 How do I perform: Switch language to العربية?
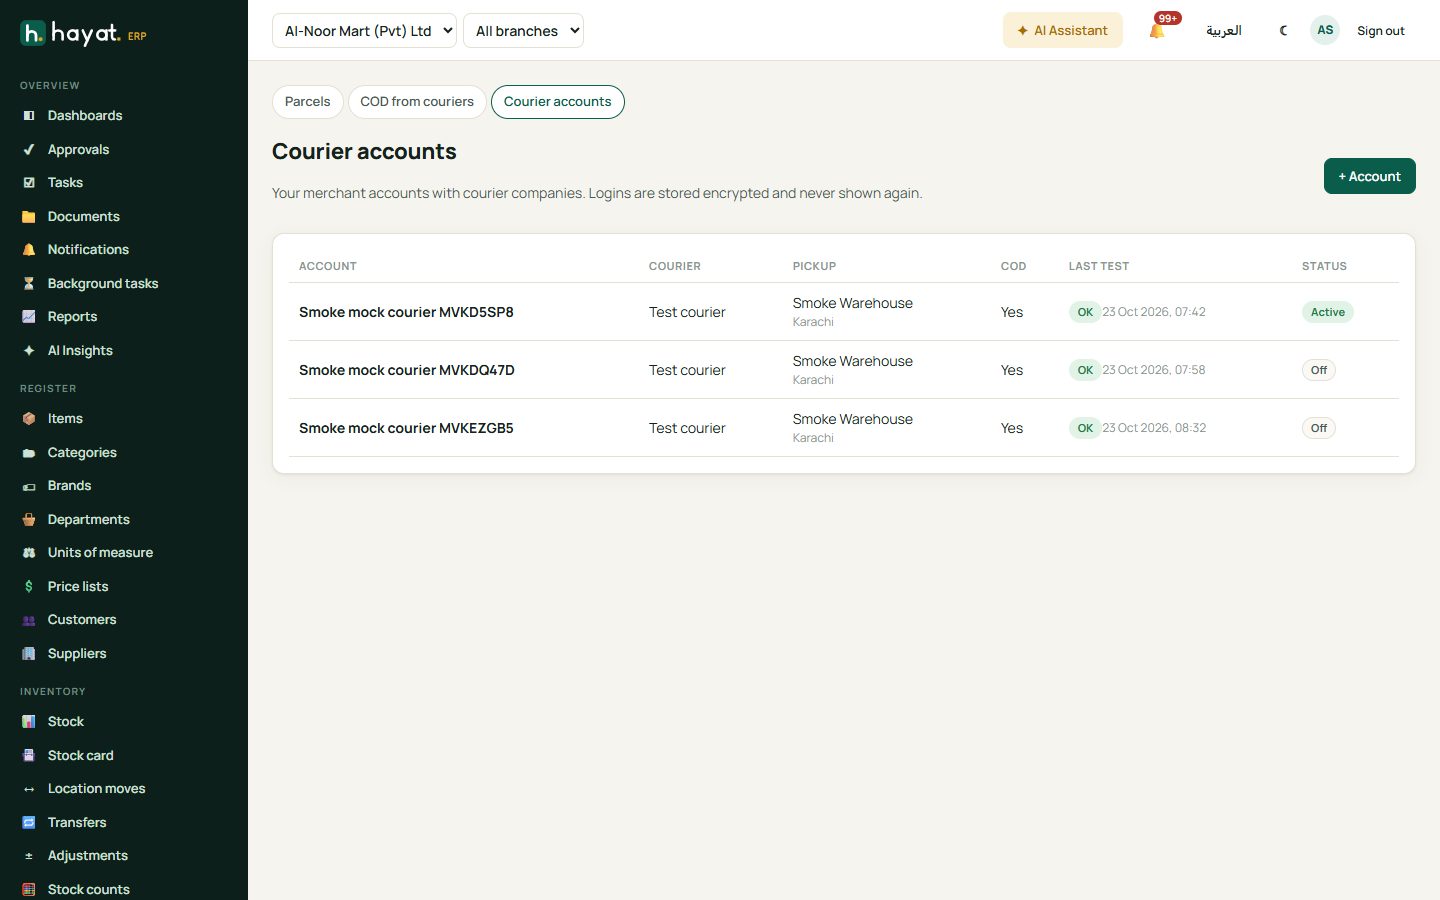(1224, 30)
